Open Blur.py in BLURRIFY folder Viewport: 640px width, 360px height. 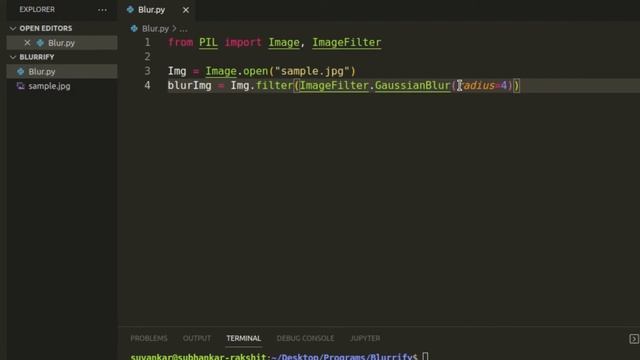pos(62,71)
